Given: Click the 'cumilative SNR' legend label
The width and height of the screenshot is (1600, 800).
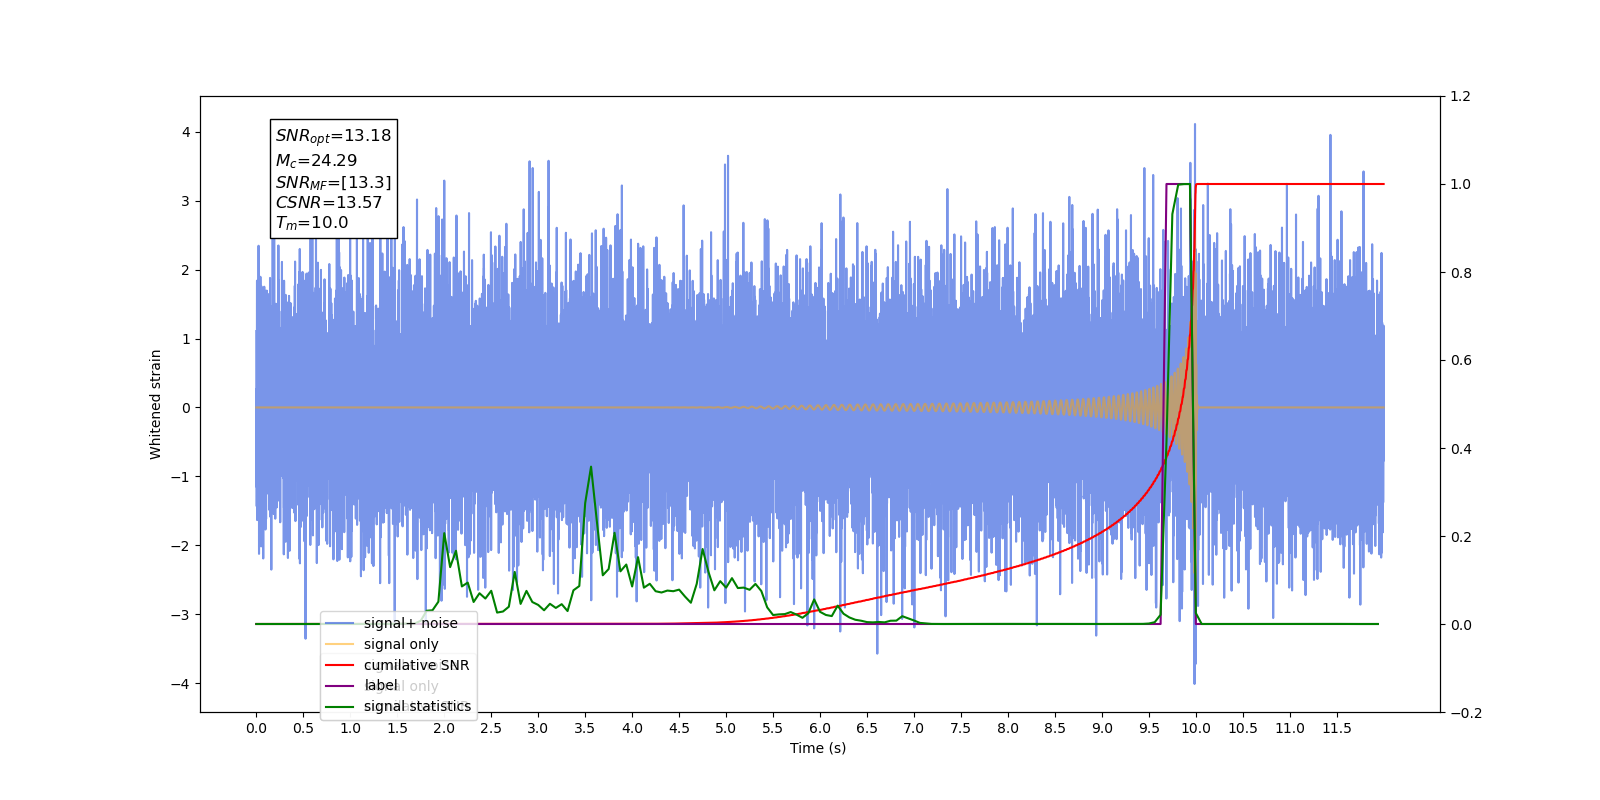Looking at the screenshot, I should pos(416,665).
